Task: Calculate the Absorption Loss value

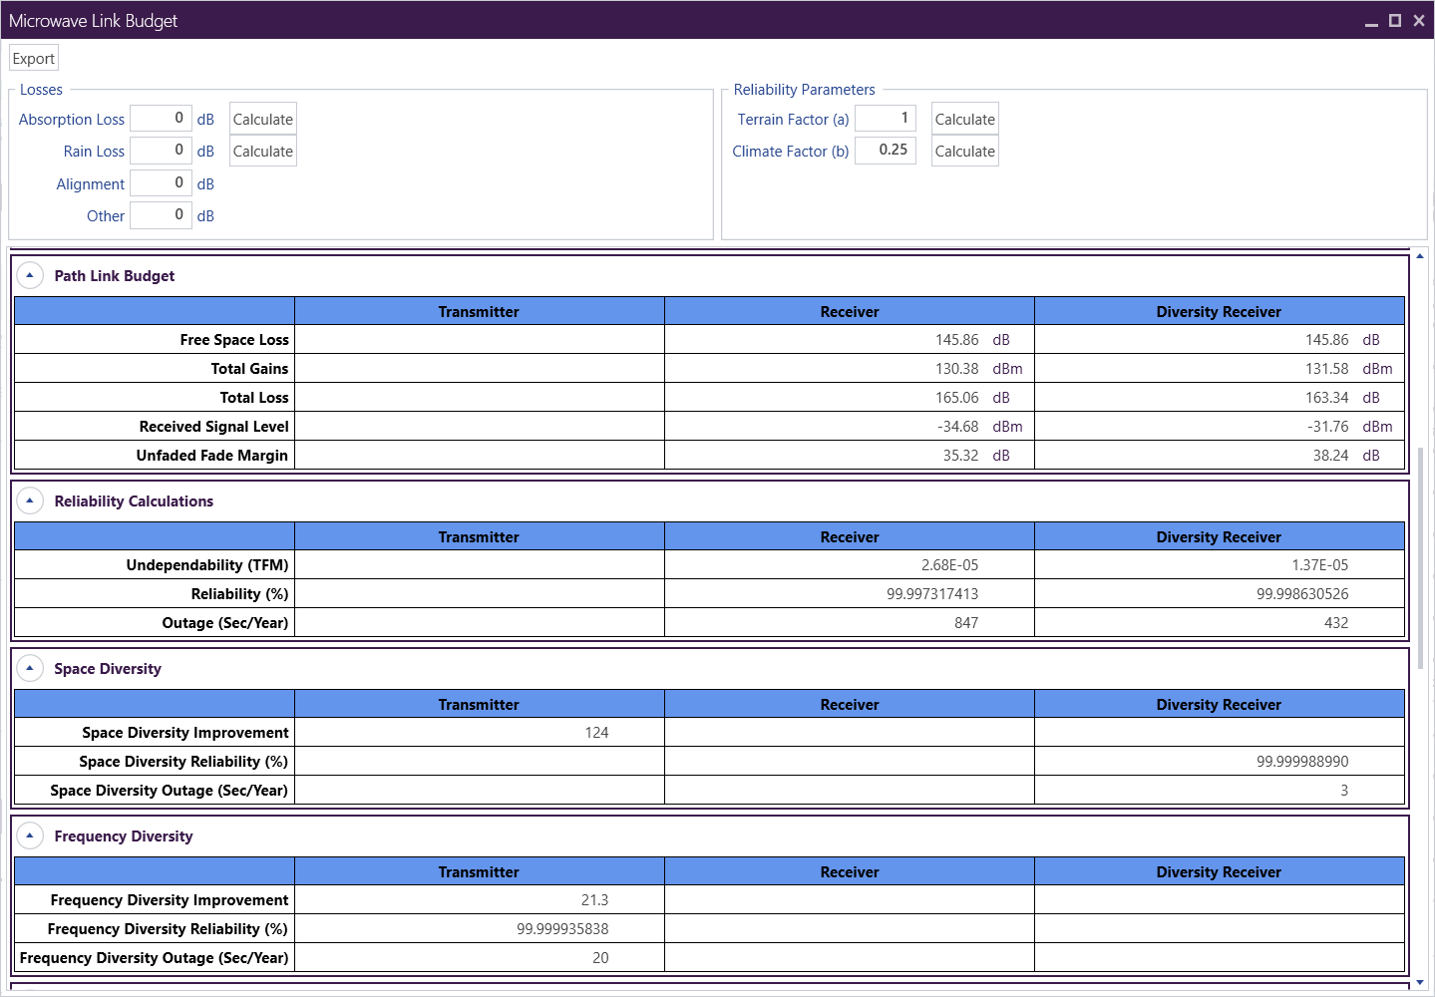Action: click(x=263, y=119)
